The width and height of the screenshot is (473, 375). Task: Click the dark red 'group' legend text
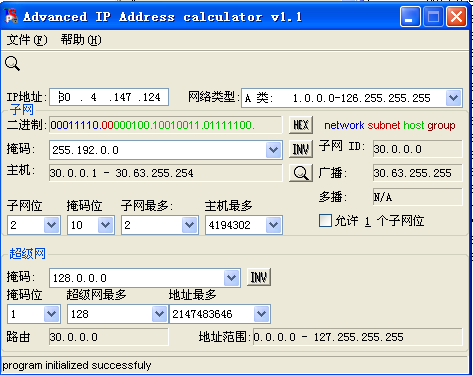(441, 125)
